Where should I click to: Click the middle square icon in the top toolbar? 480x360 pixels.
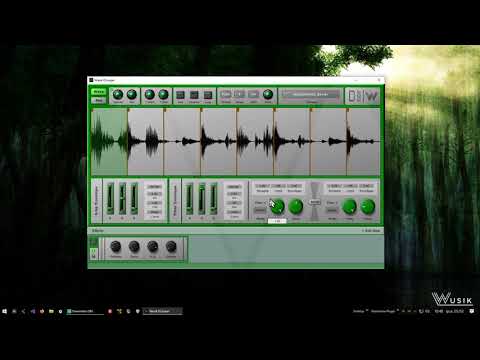click(x=194, y=95)
